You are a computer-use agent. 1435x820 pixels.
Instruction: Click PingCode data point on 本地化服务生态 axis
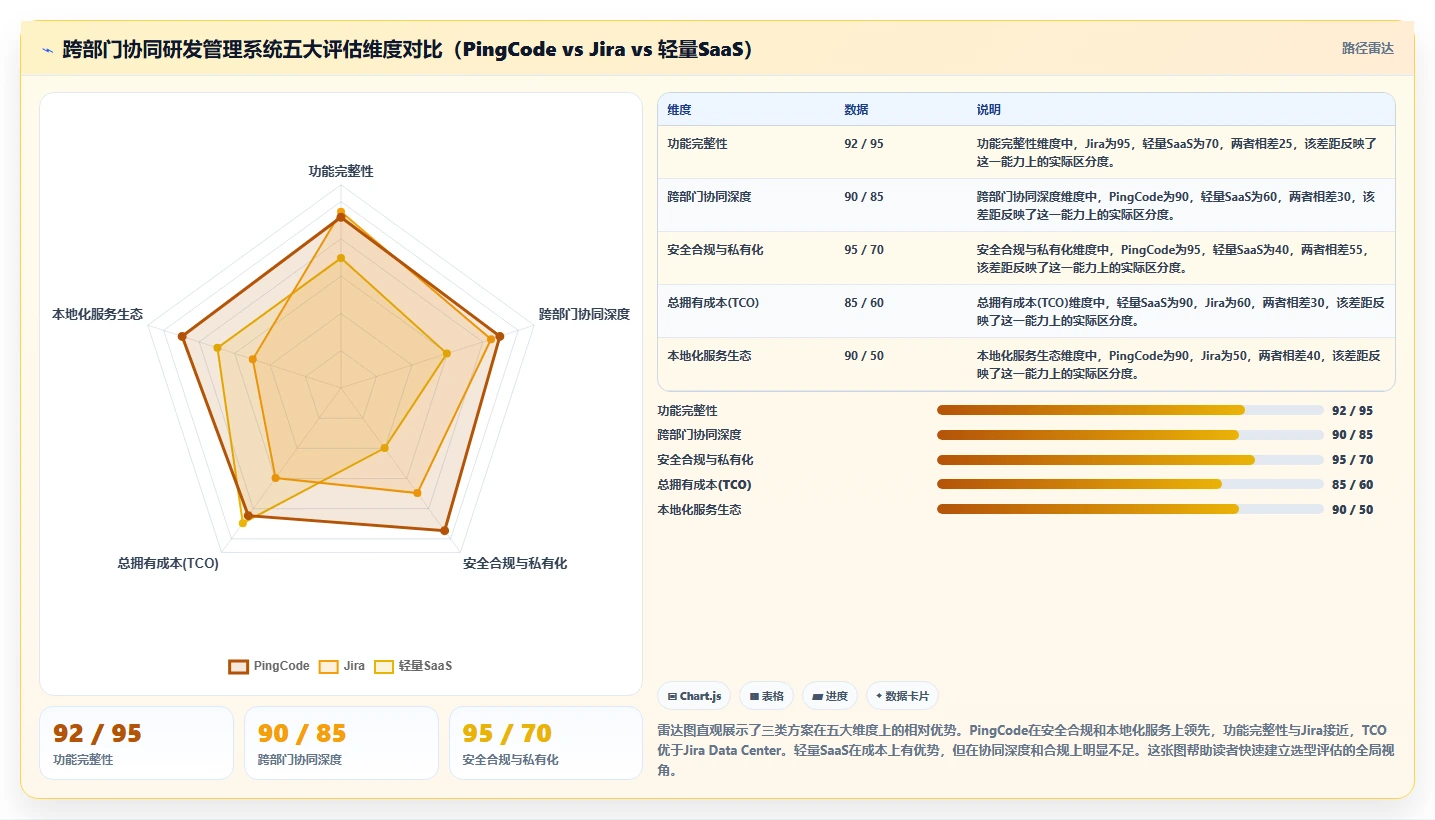(182, 337)
